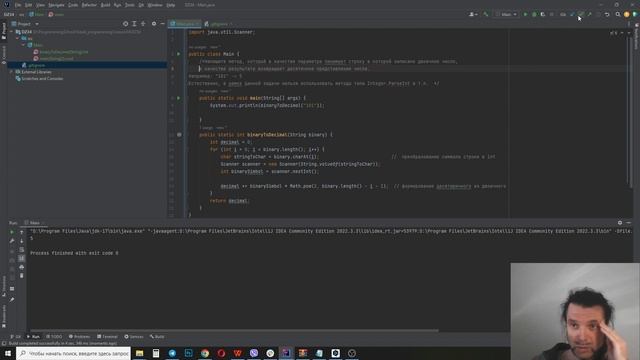This screenshot has height=360, width=640.
Task: Open the user account dropdown icon
Action: (x=473, y=14)
